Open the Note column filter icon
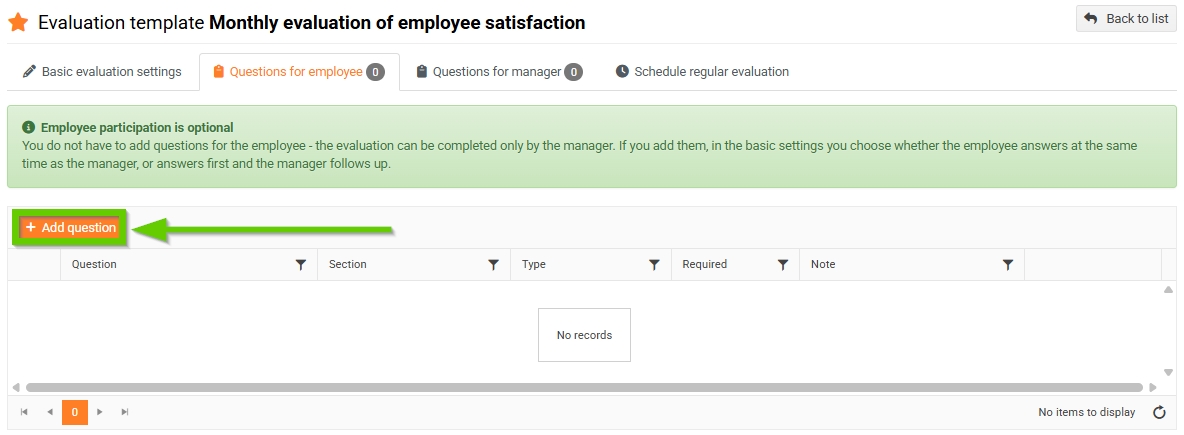1184x435 pixels. click(1007, 265)
